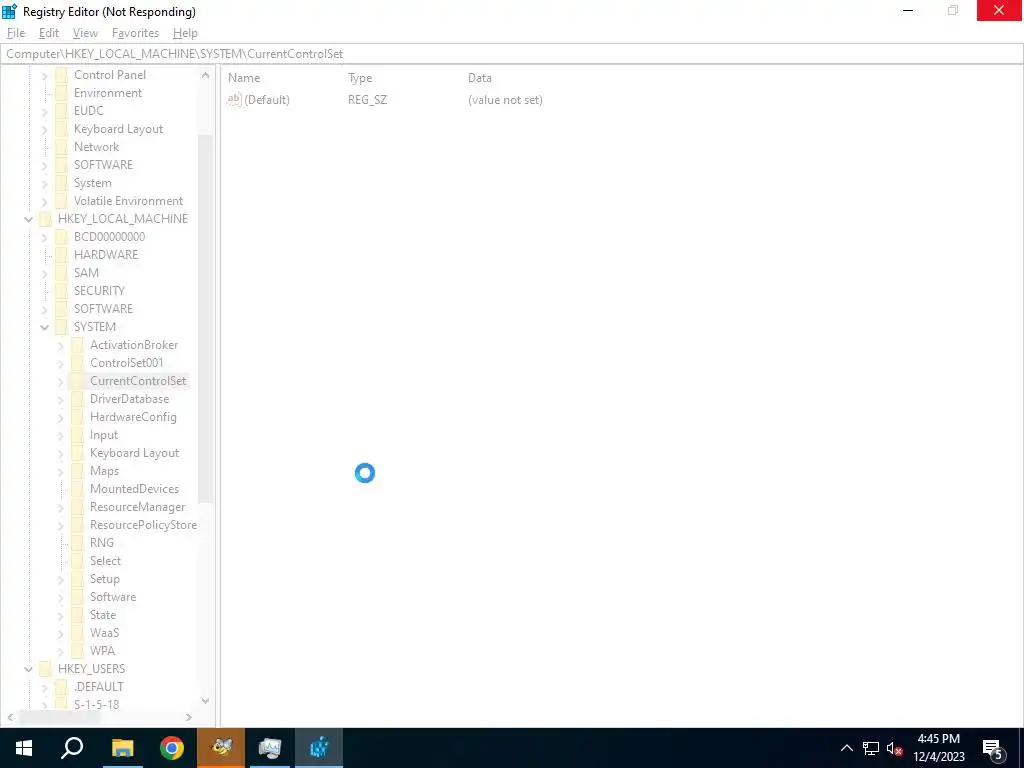The image size is (1024, 768).
Task: Select the (Default) value name
Action: click(267, 100)
